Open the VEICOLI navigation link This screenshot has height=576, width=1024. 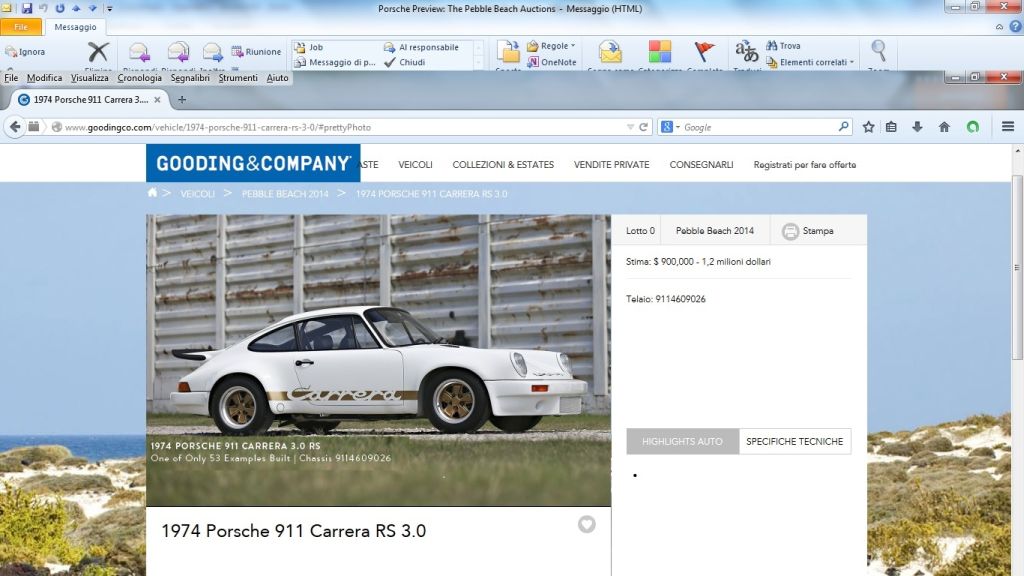pos(415,165)
